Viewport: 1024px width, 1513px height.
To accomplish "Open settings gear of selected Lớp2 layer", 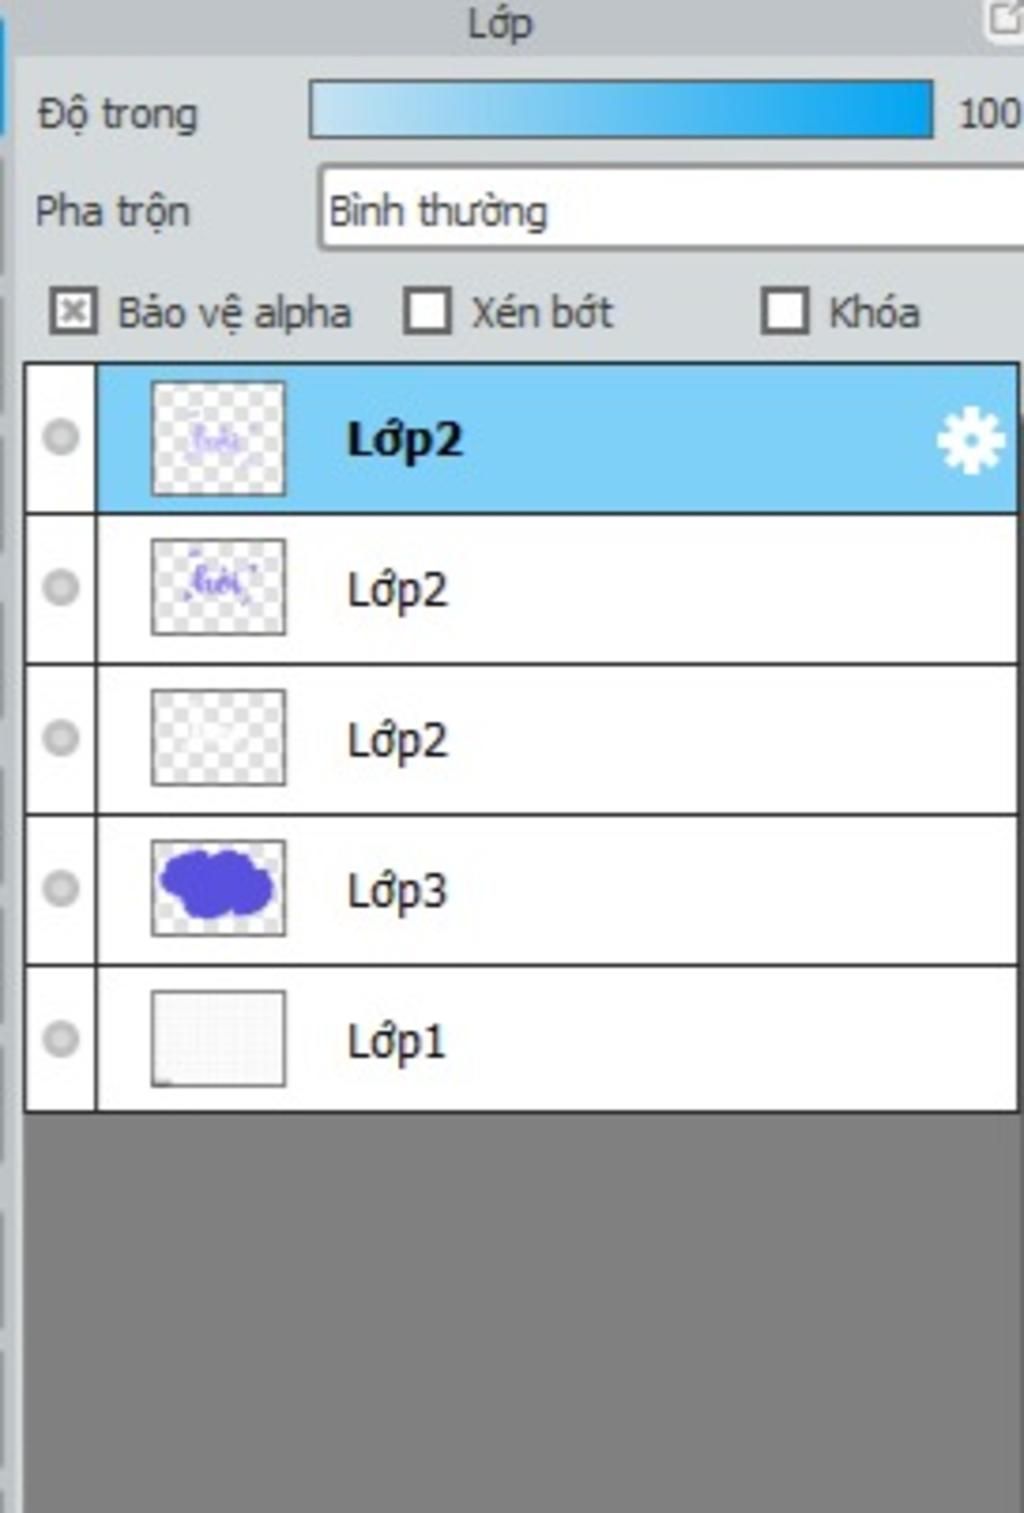I will tap(970, 441).
